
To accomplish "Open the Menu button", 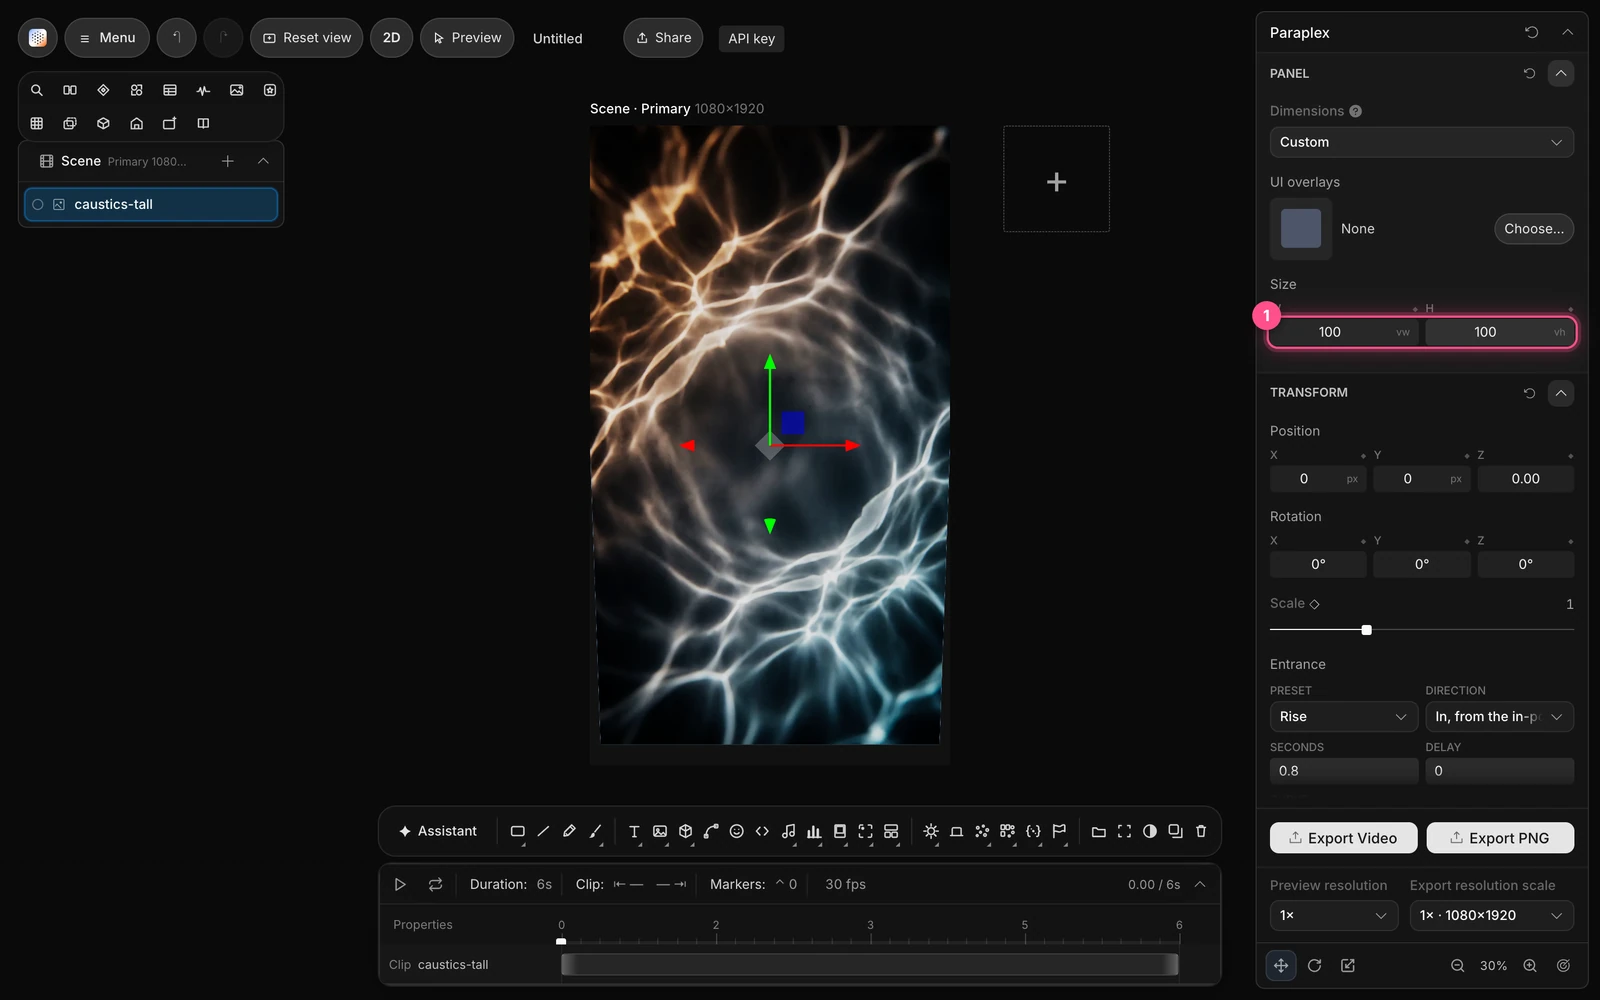I will click(x=107, y=38).
